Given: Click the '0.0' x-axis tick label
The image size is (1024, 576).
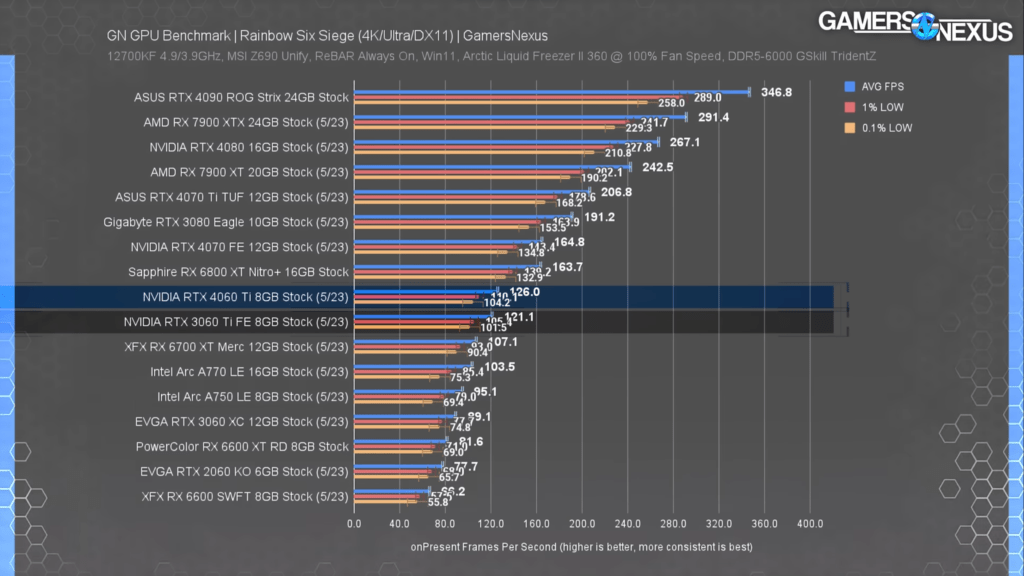Looking at the screenshot, I should 354,524.
